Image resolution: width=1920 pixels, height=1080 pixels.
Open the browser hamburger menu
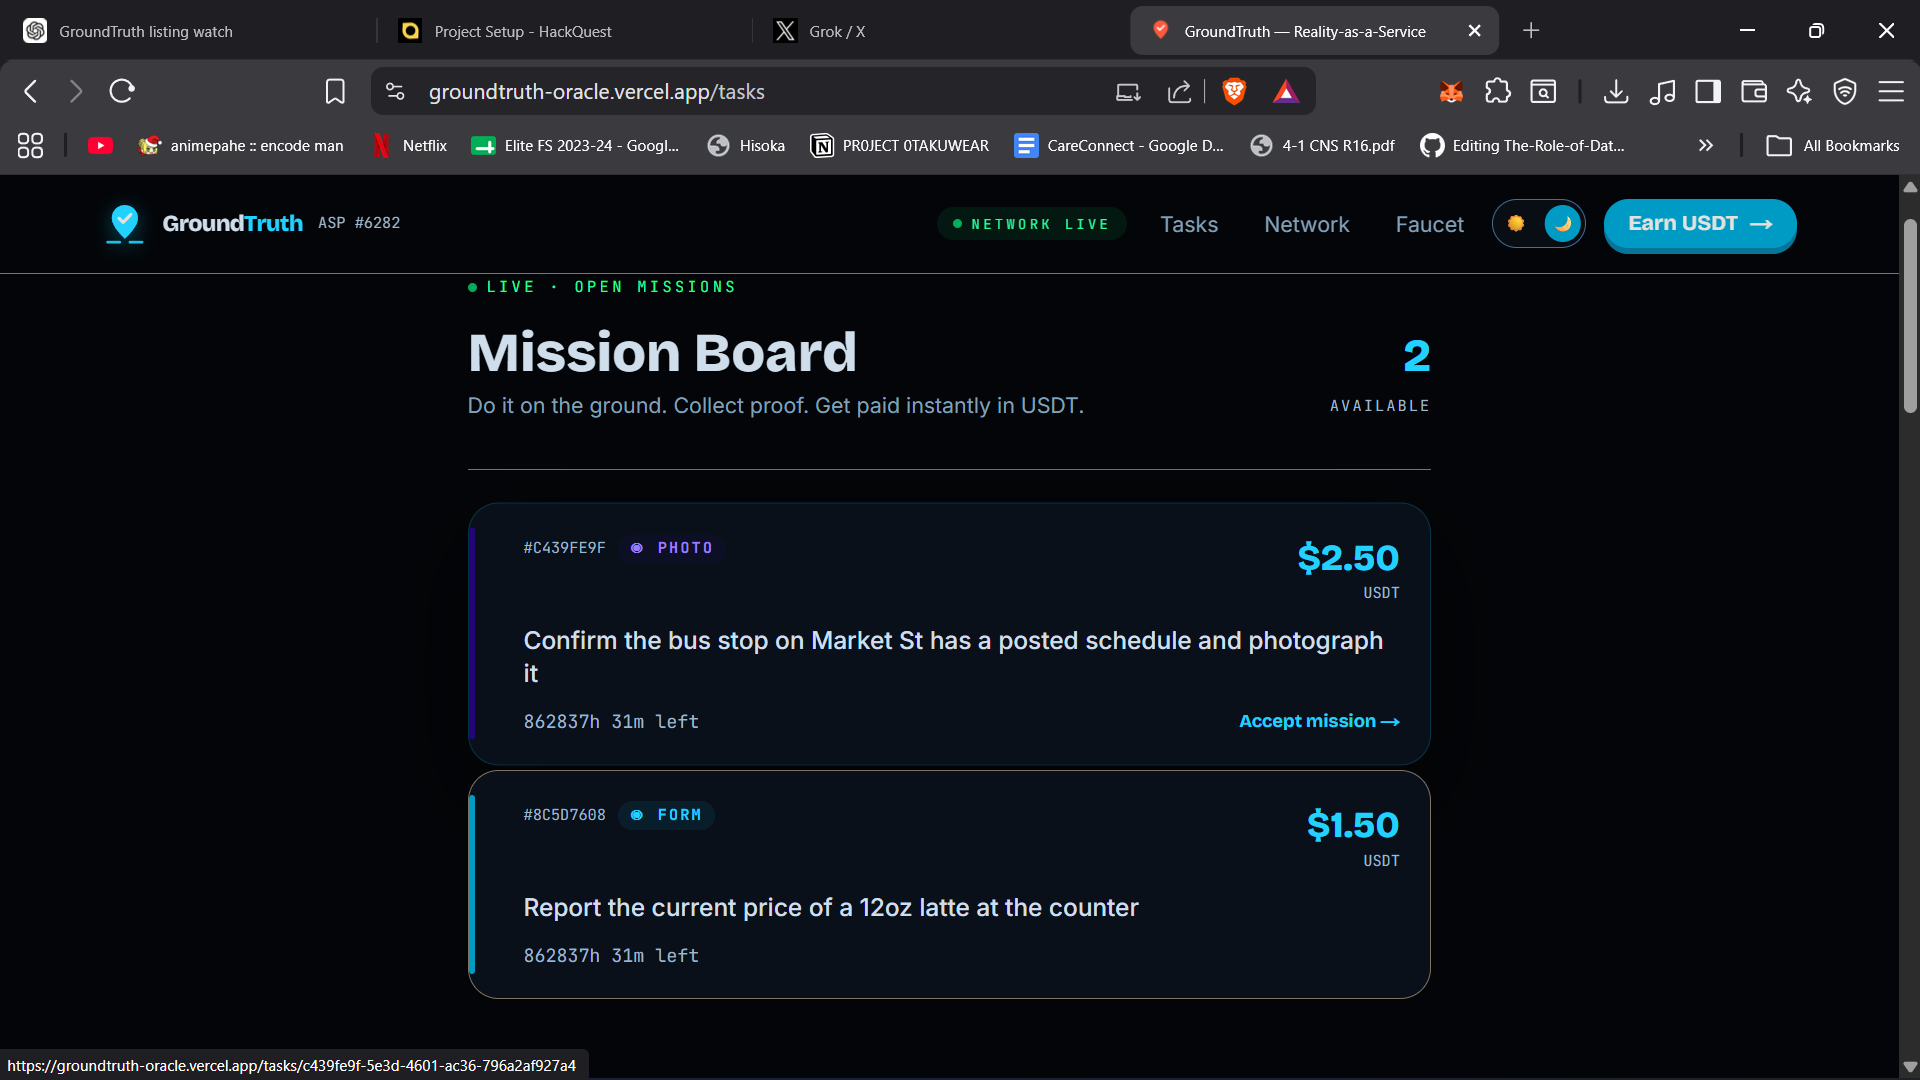(x=1890, y=92)
